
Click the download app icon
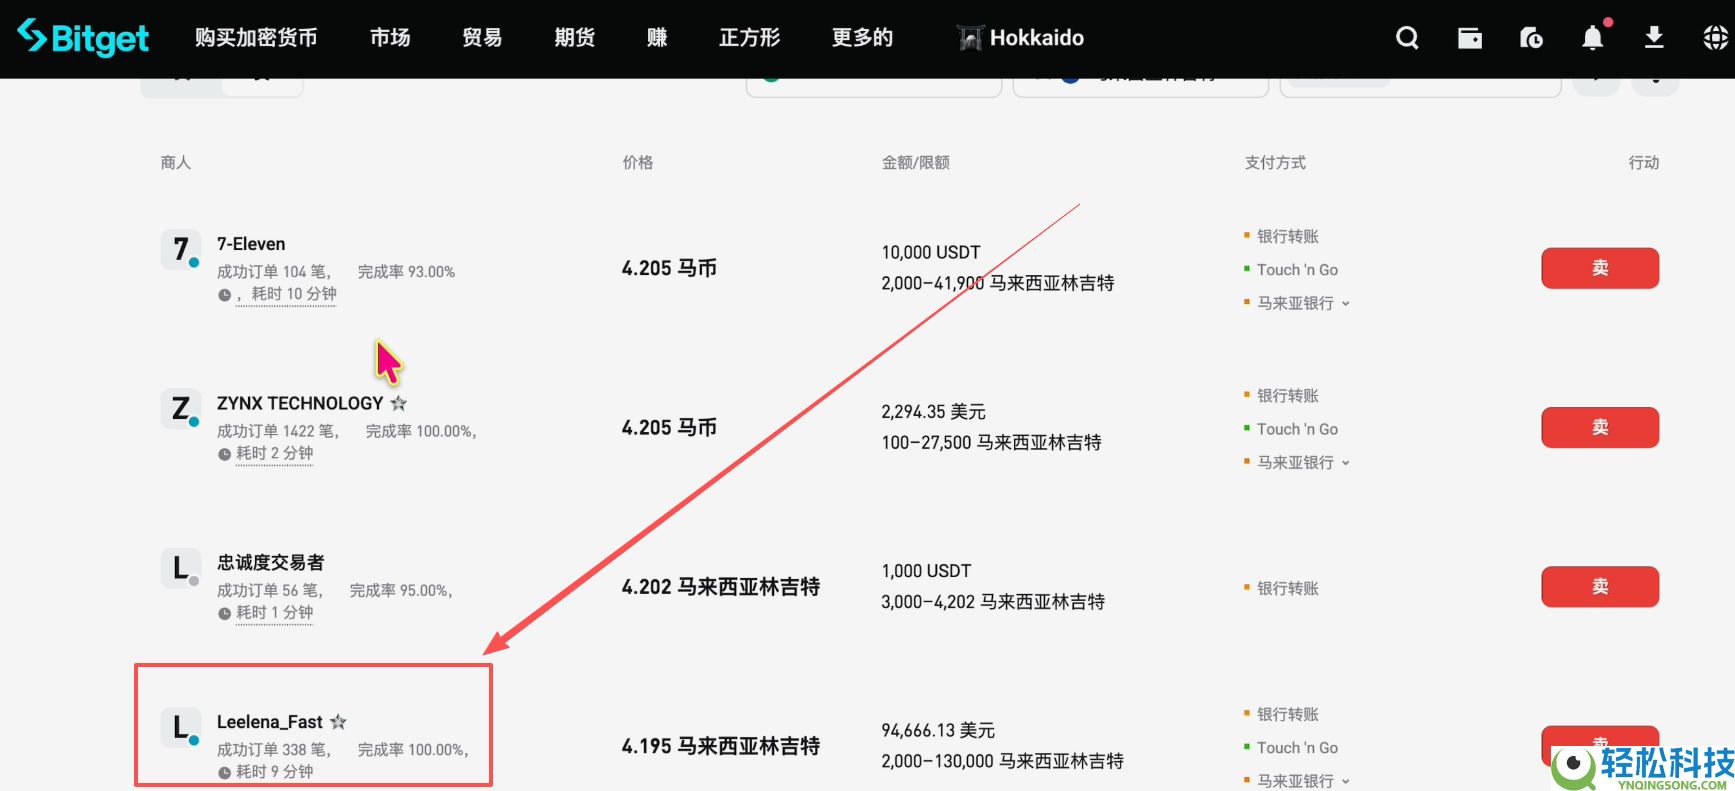point(1654,38)
